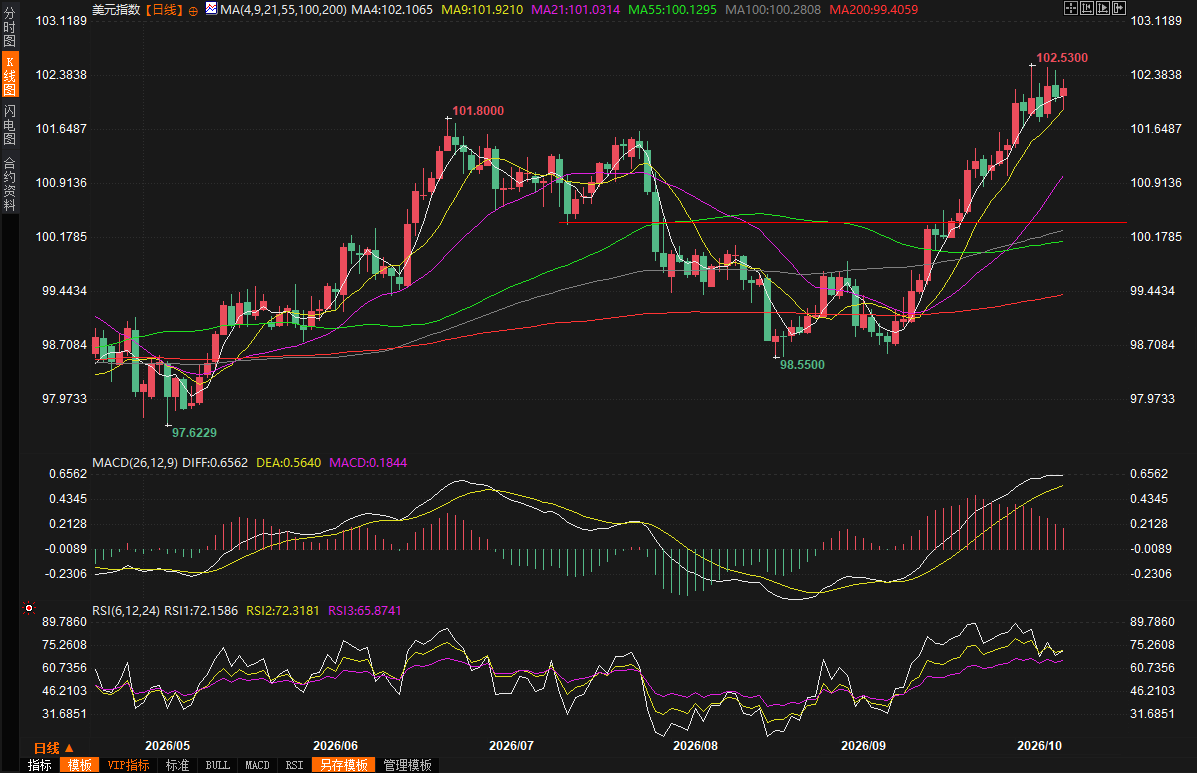The width and height of the screenshot is (1197, 773).
Task: Click the orange plus circle beside 日线 title
Action: point(193,11)
